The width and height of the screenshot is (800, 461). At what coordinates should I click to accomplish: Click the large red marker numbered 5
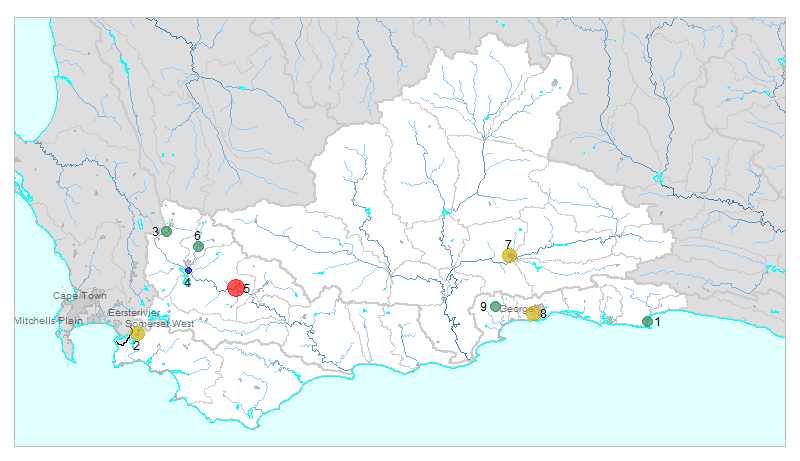[x=236, y=288]
